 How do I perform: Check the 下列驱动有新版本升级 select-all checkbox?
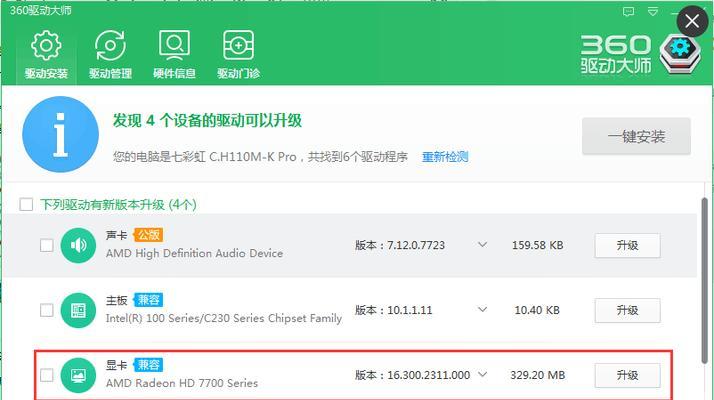pos(26,205)
